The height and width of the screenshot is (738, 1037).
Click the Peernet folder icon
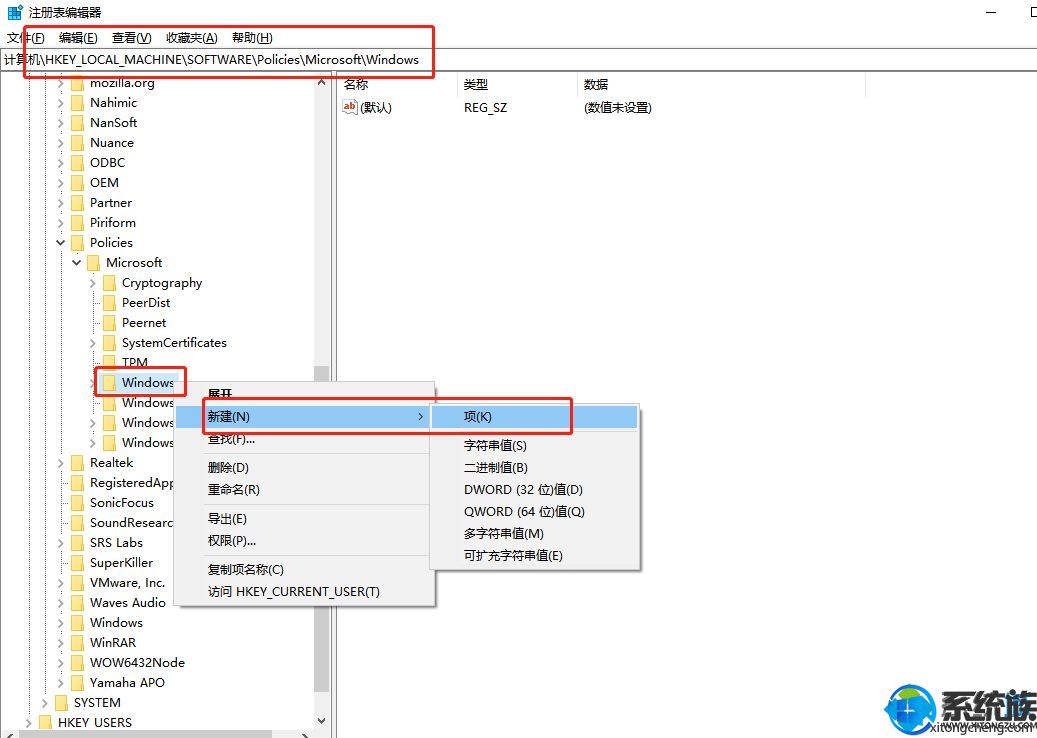pyautogui.click(x=109, y=323)
